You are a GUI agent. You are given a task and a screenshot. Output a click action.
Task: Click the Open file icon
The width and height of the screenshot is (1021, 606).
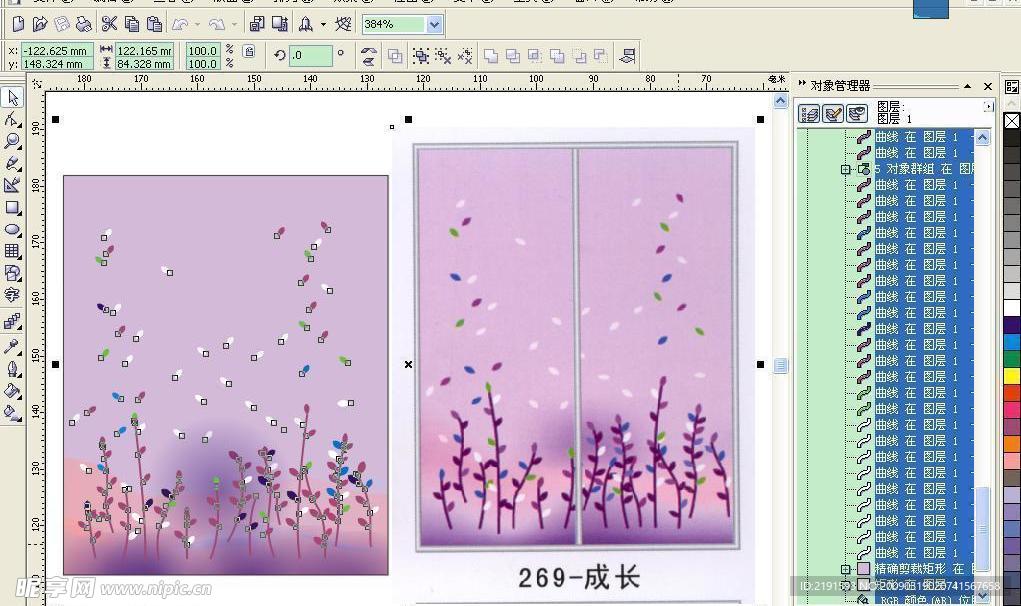[x=40, y=25]
